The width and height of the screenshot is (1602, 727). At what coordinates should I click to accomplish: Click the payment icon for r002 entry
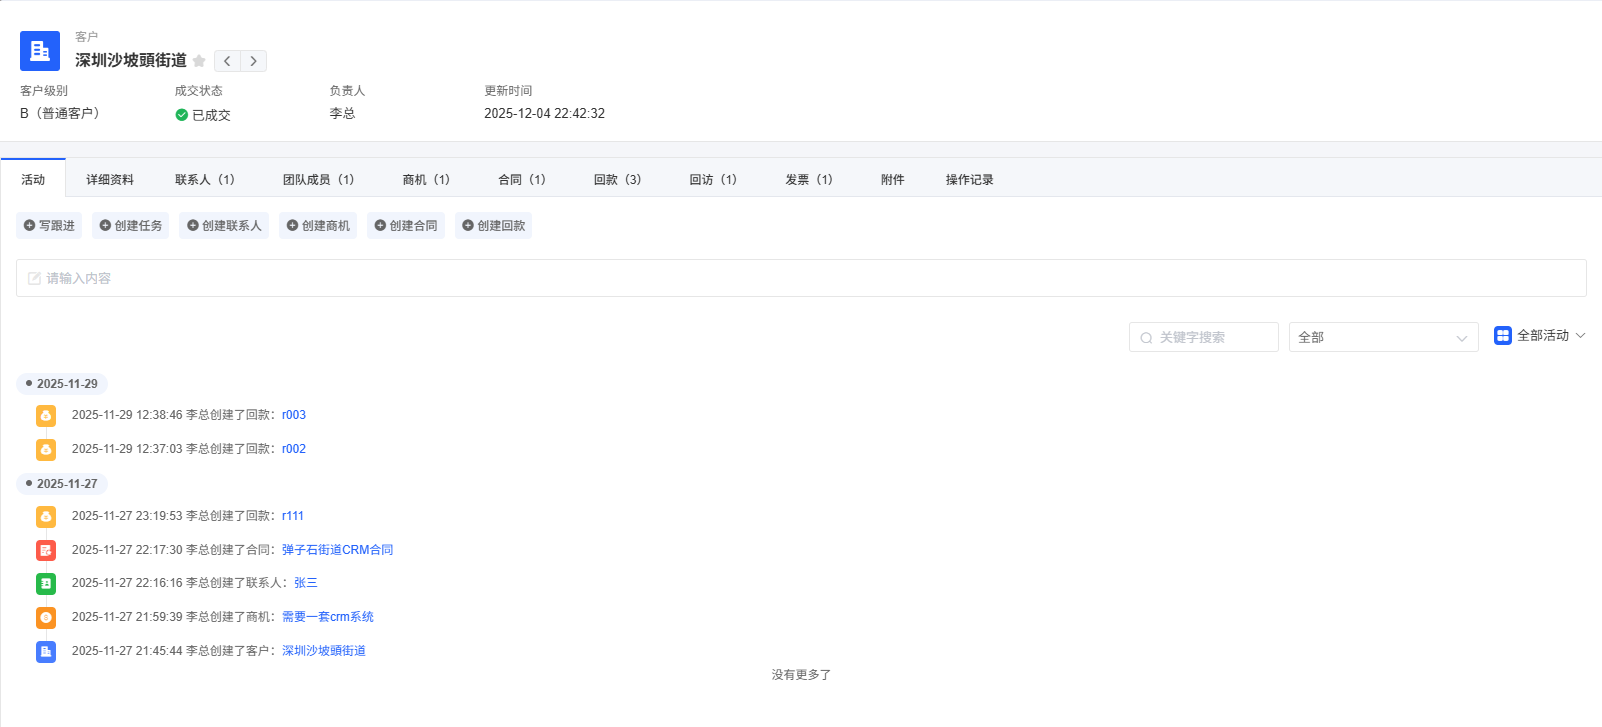pos(46,449)
